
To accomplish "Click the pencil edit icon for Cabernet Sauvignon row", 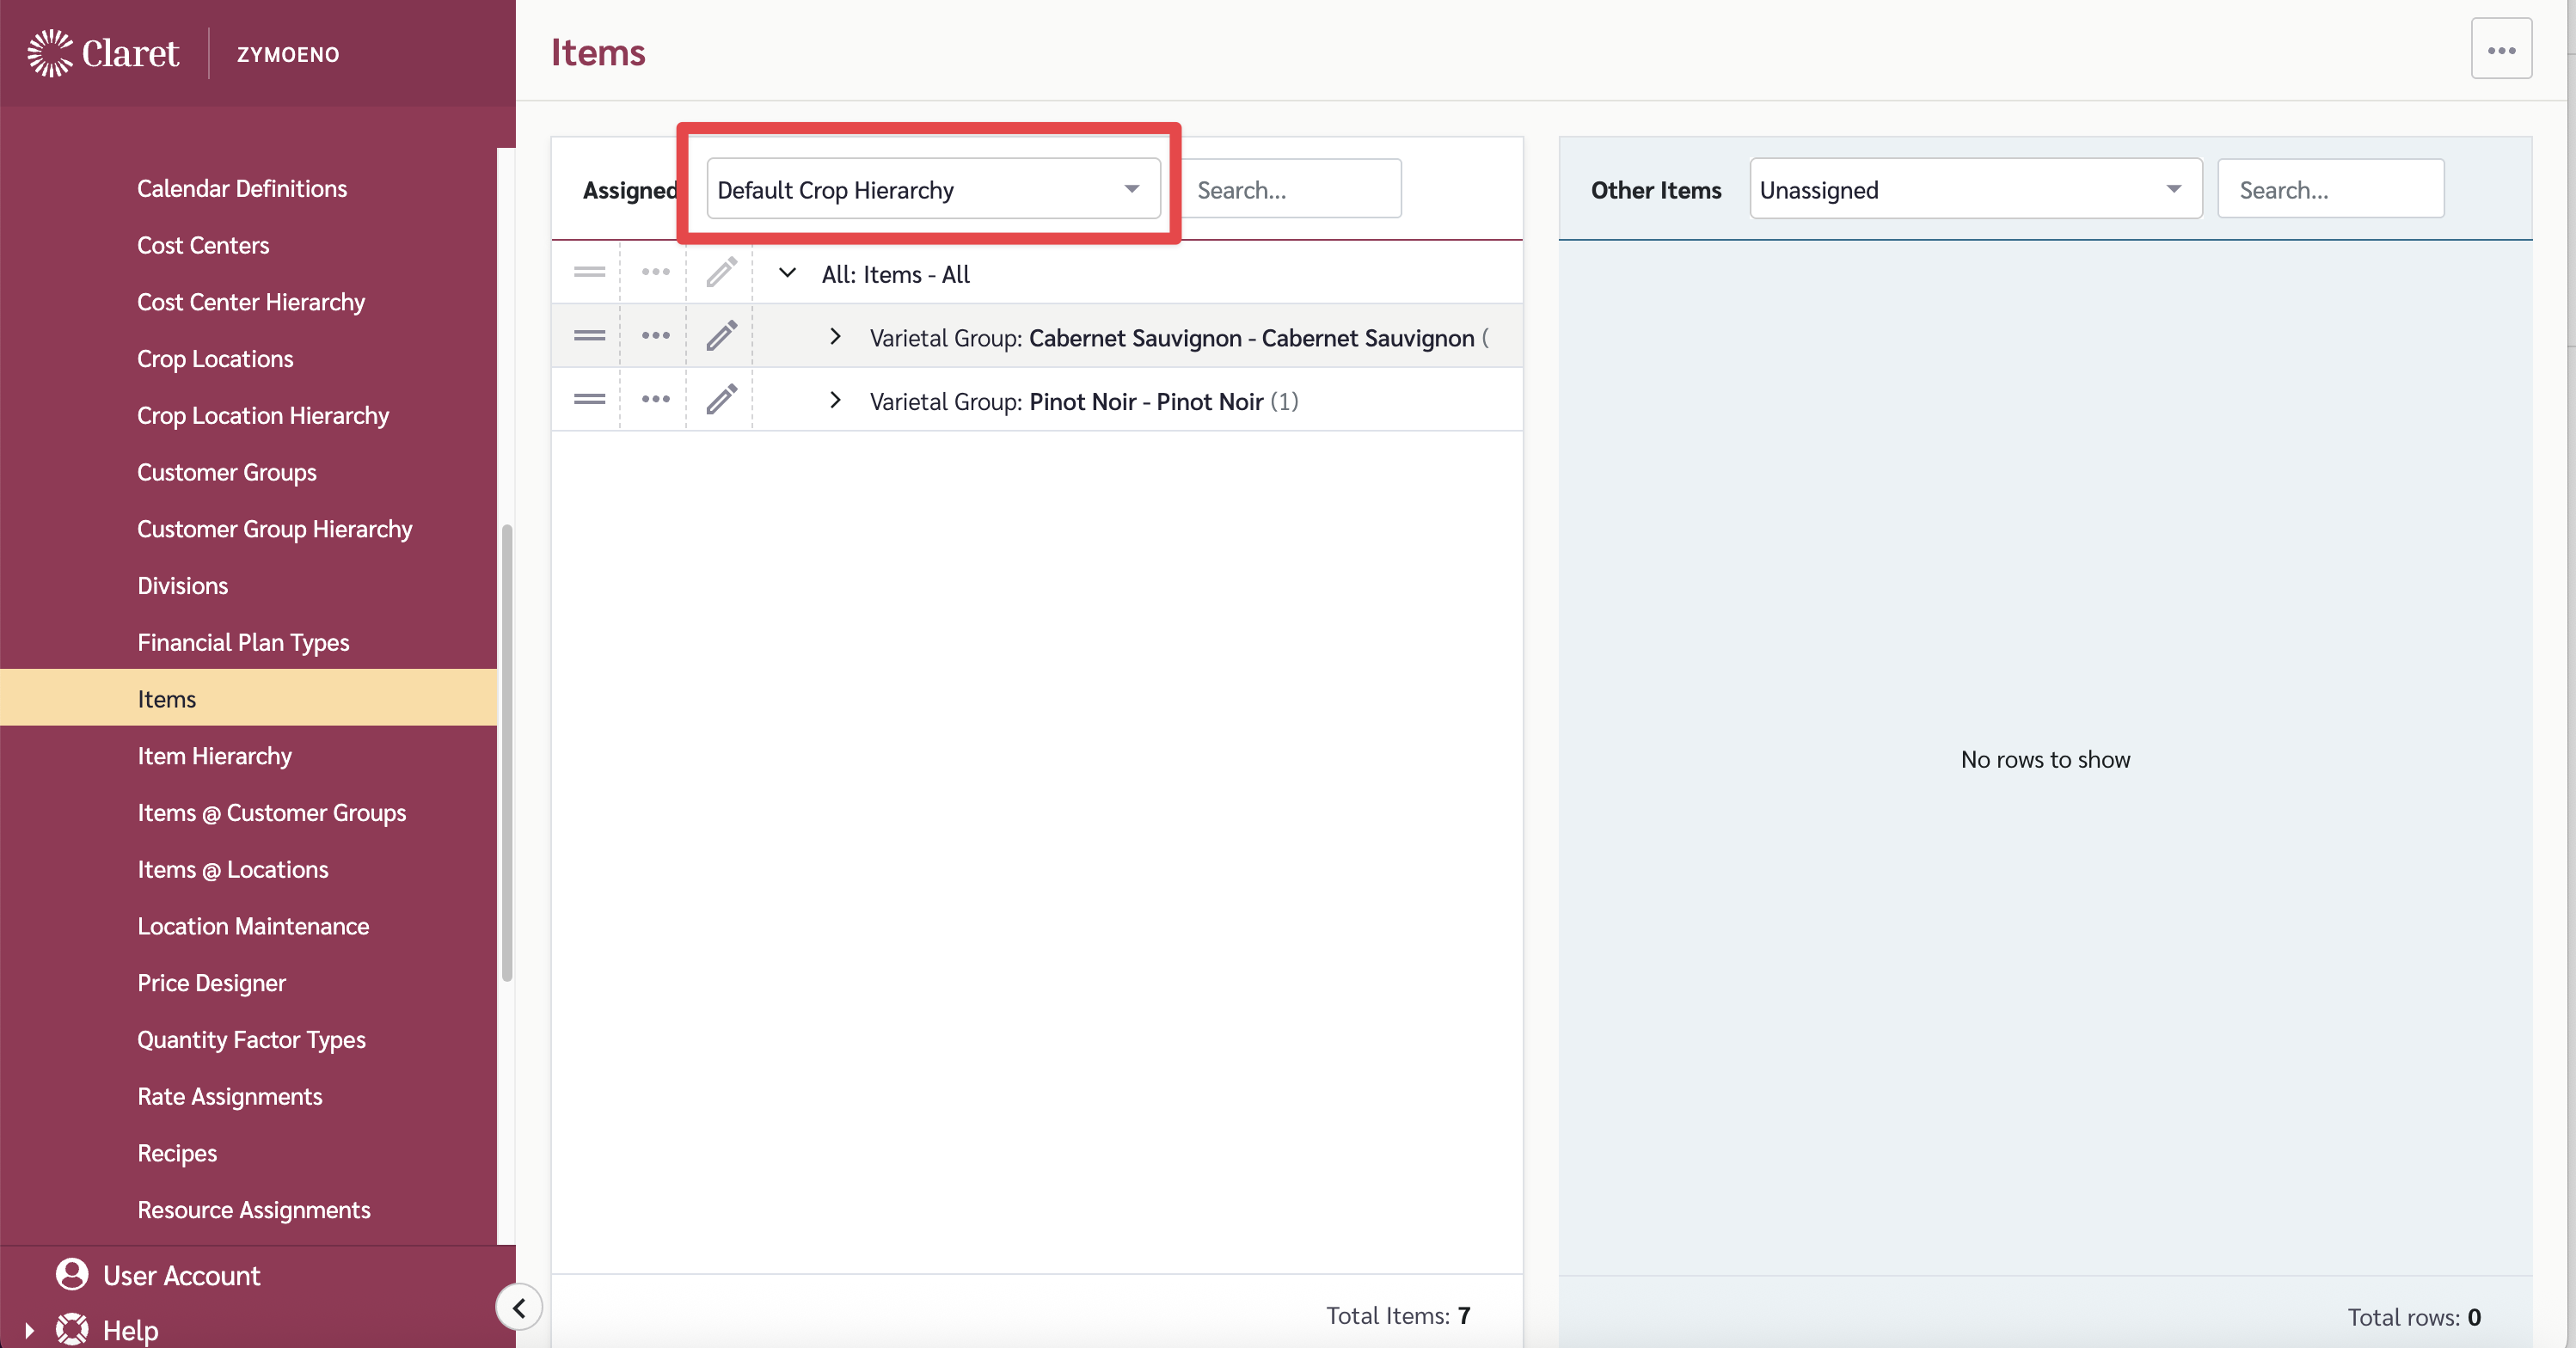I will coord(721,336).
